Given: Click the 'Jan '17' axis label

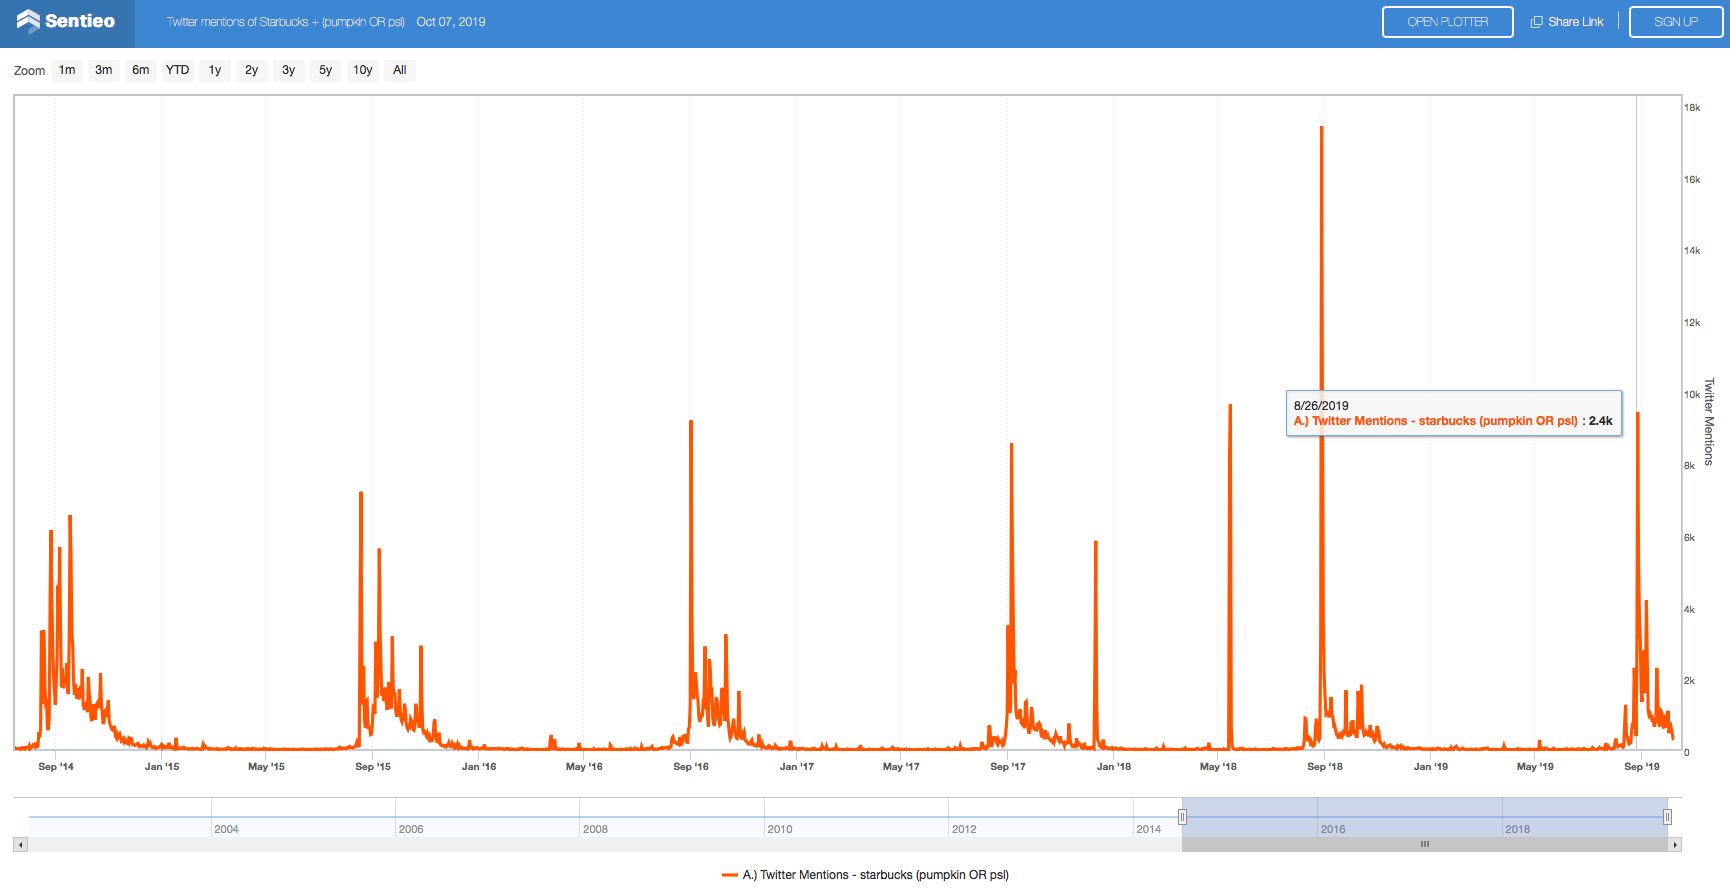Looking at the screenshot, I should click(797, 767).
